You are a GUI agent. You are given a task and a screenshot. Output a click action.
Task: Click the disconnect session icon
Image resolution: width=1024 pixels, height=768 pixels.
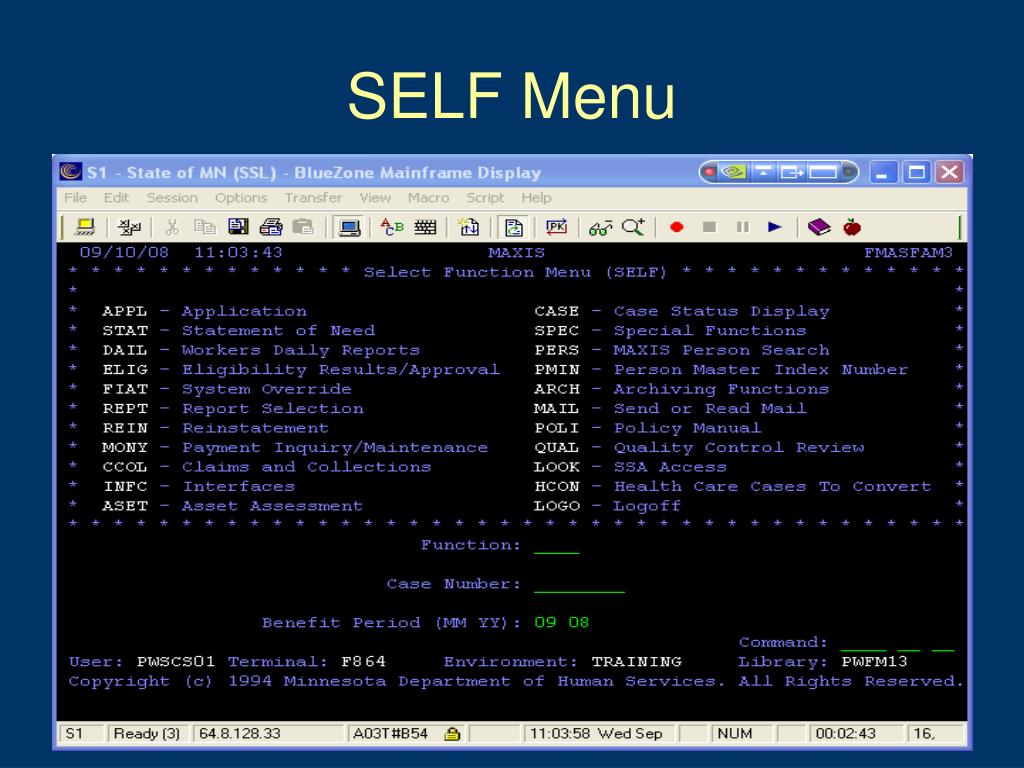[x=129, y=227]
